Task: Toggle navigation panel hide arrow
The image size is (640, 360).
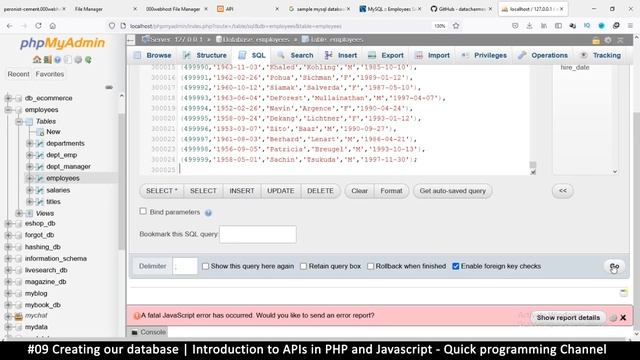Action: [131, 40]
